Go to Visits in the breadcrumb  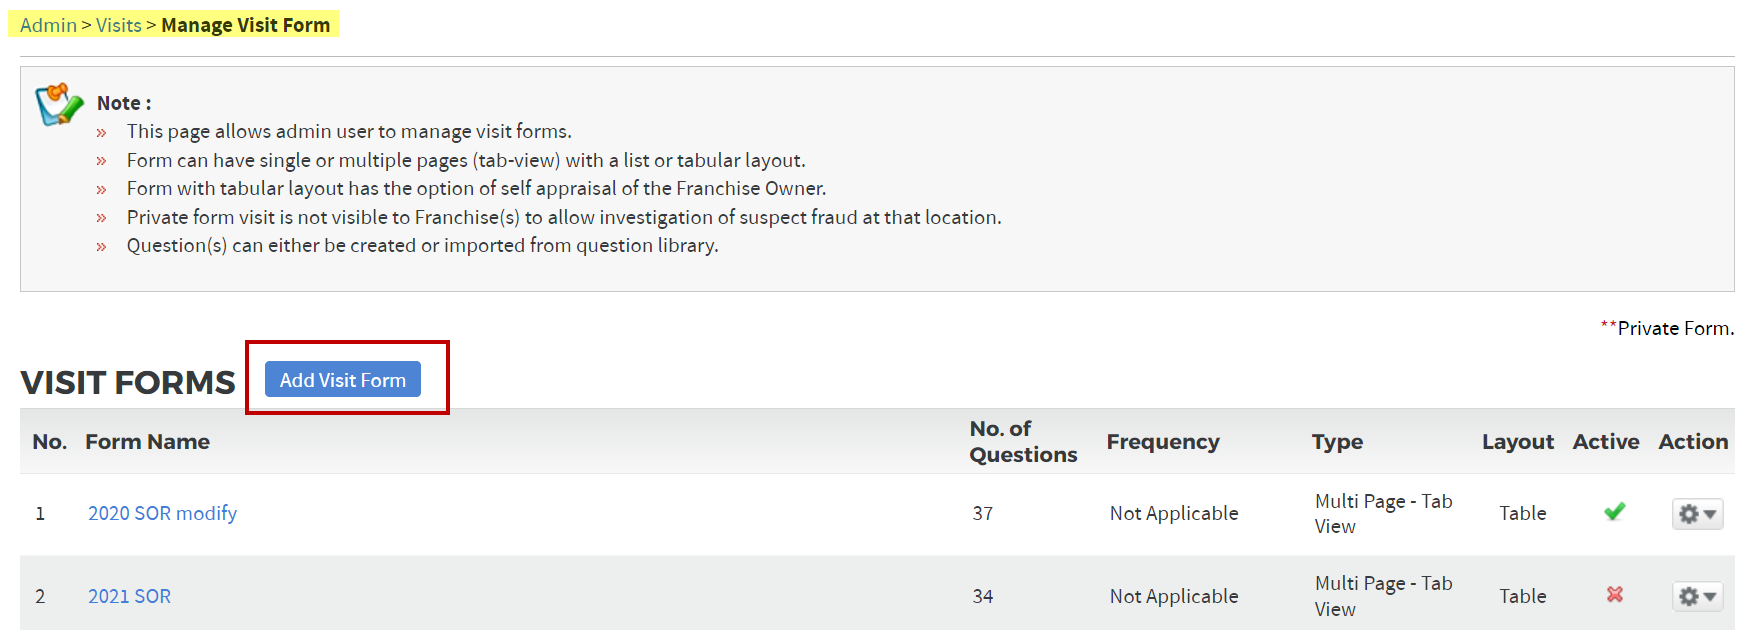coord(119,25)
